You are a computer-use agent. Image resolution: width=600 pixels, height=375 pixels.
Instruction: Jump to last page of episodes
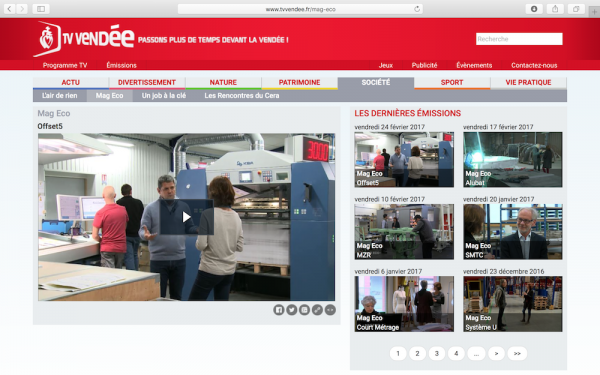(517, 353)
